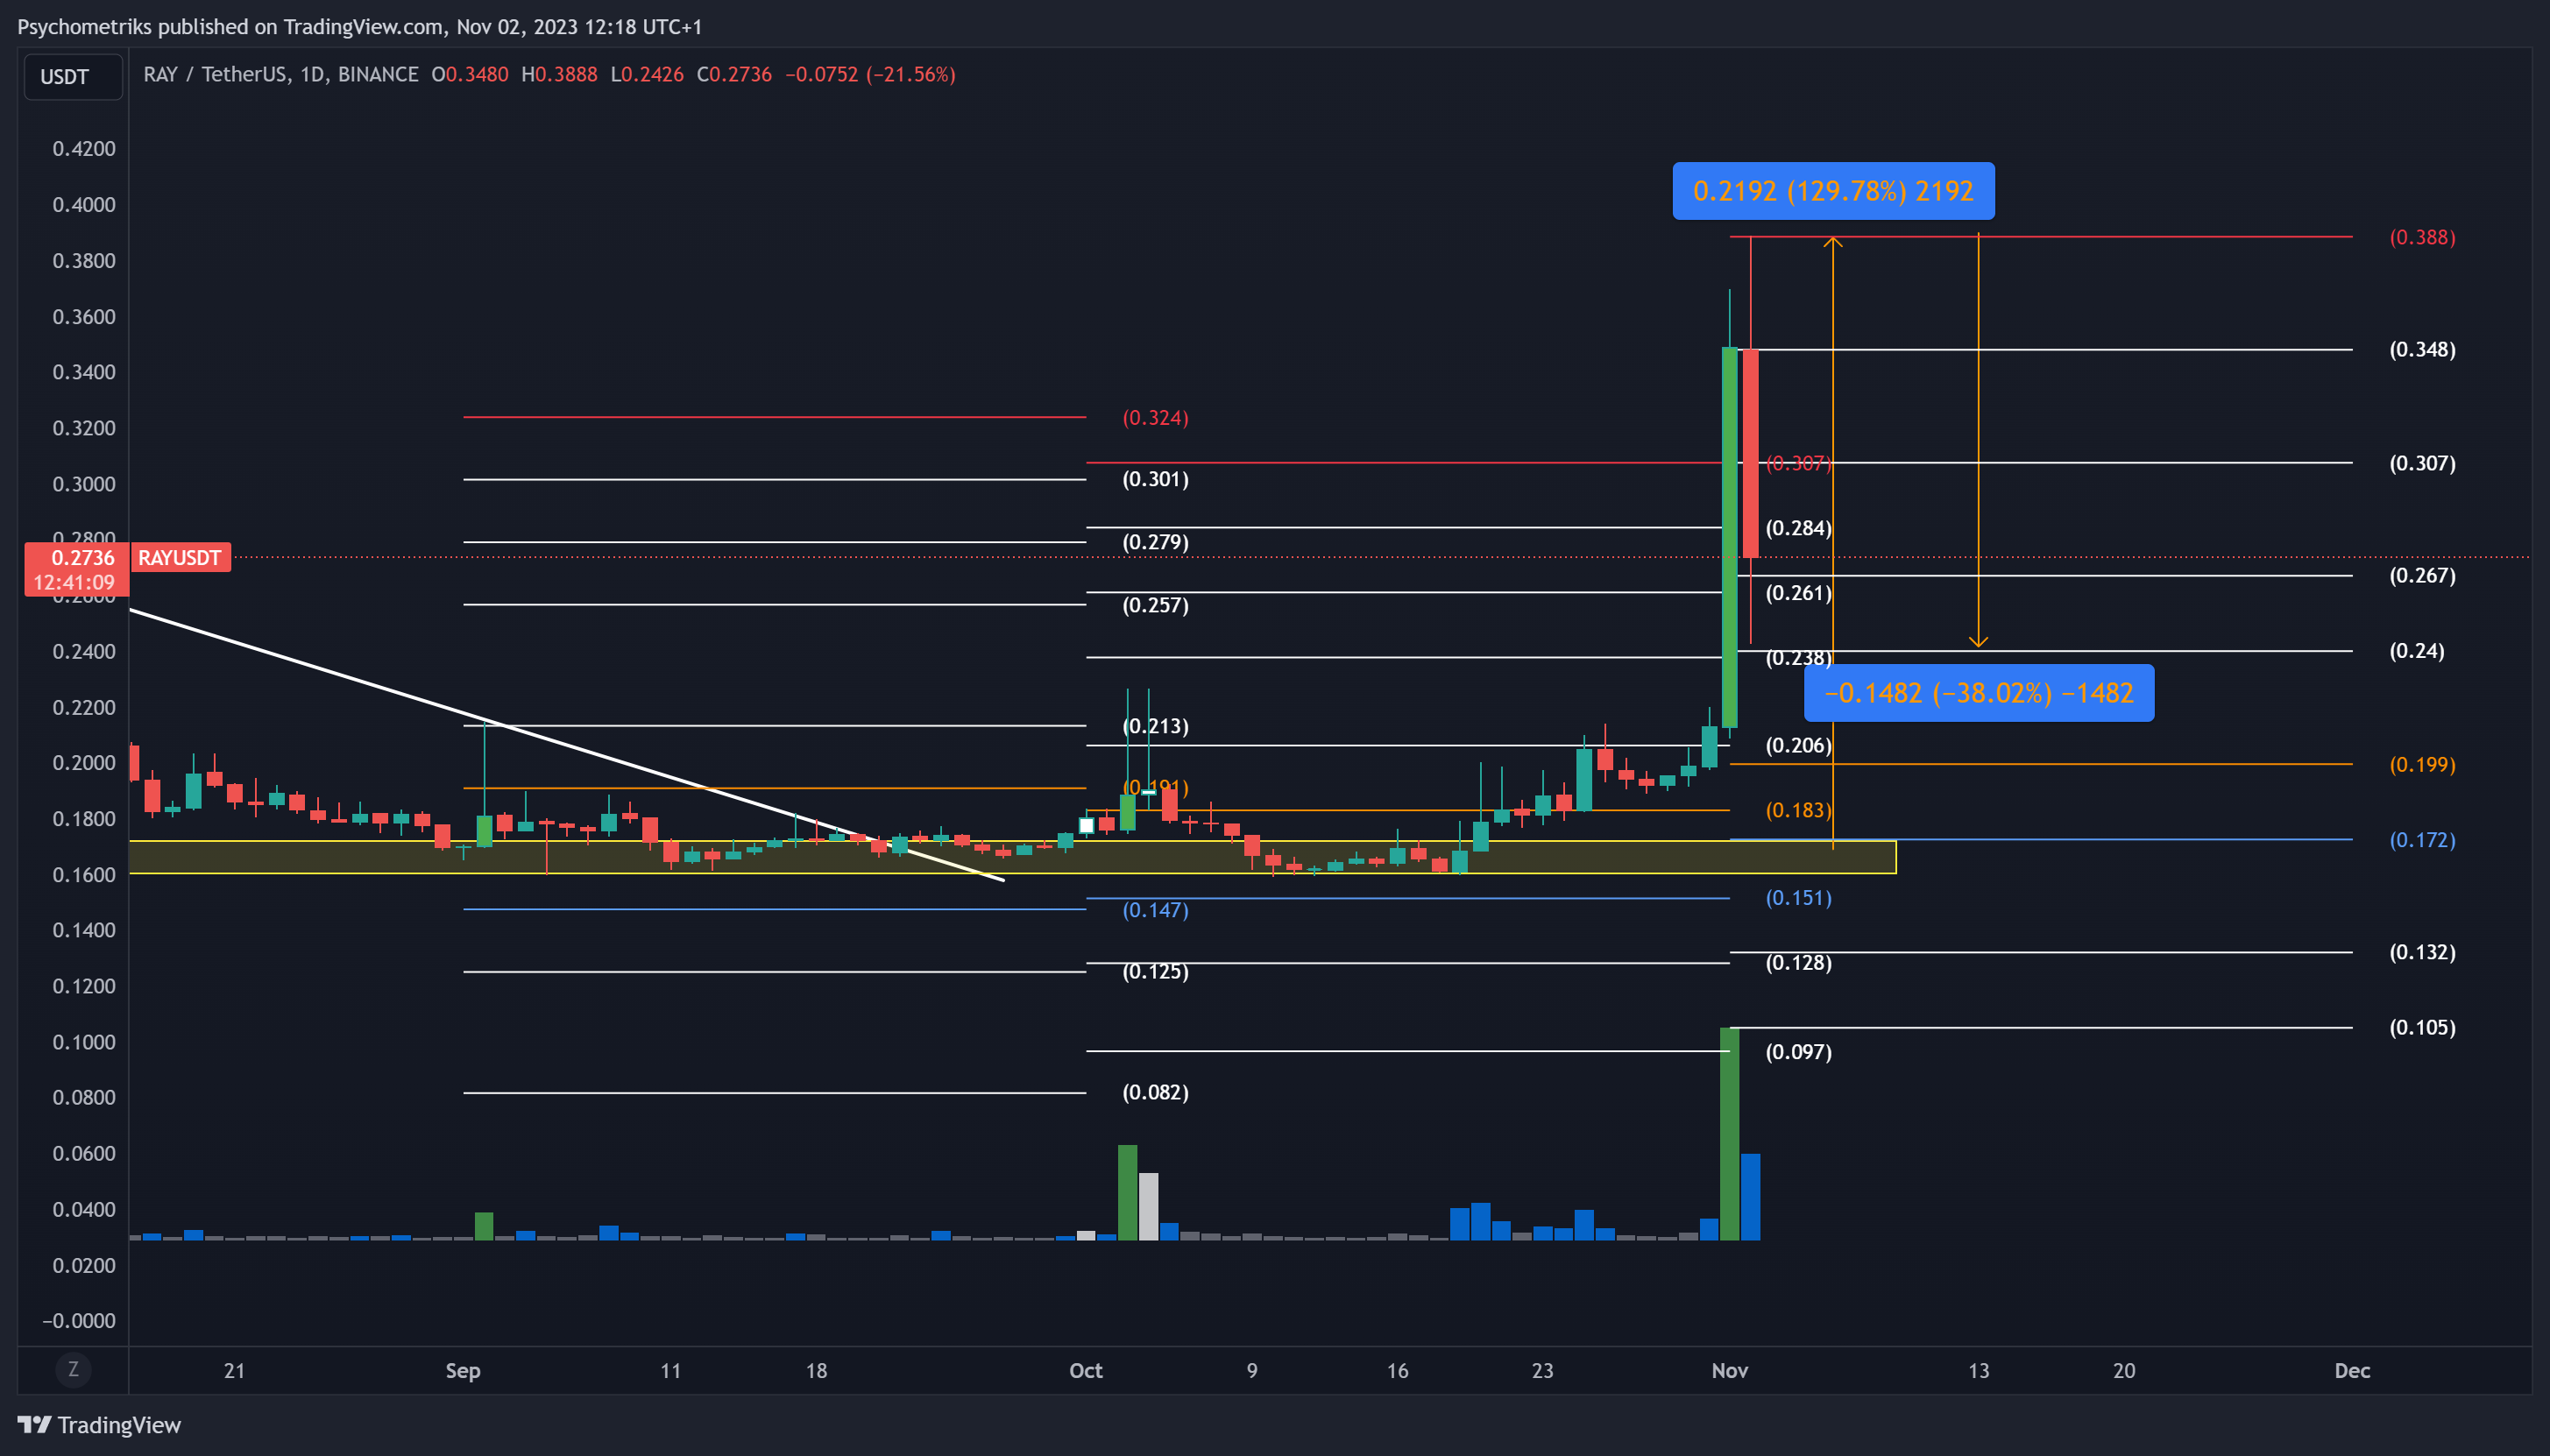Click the Z timezone button at bottom-left
This screenshot has height=1456, width=2550.
tap(73, 1369)
